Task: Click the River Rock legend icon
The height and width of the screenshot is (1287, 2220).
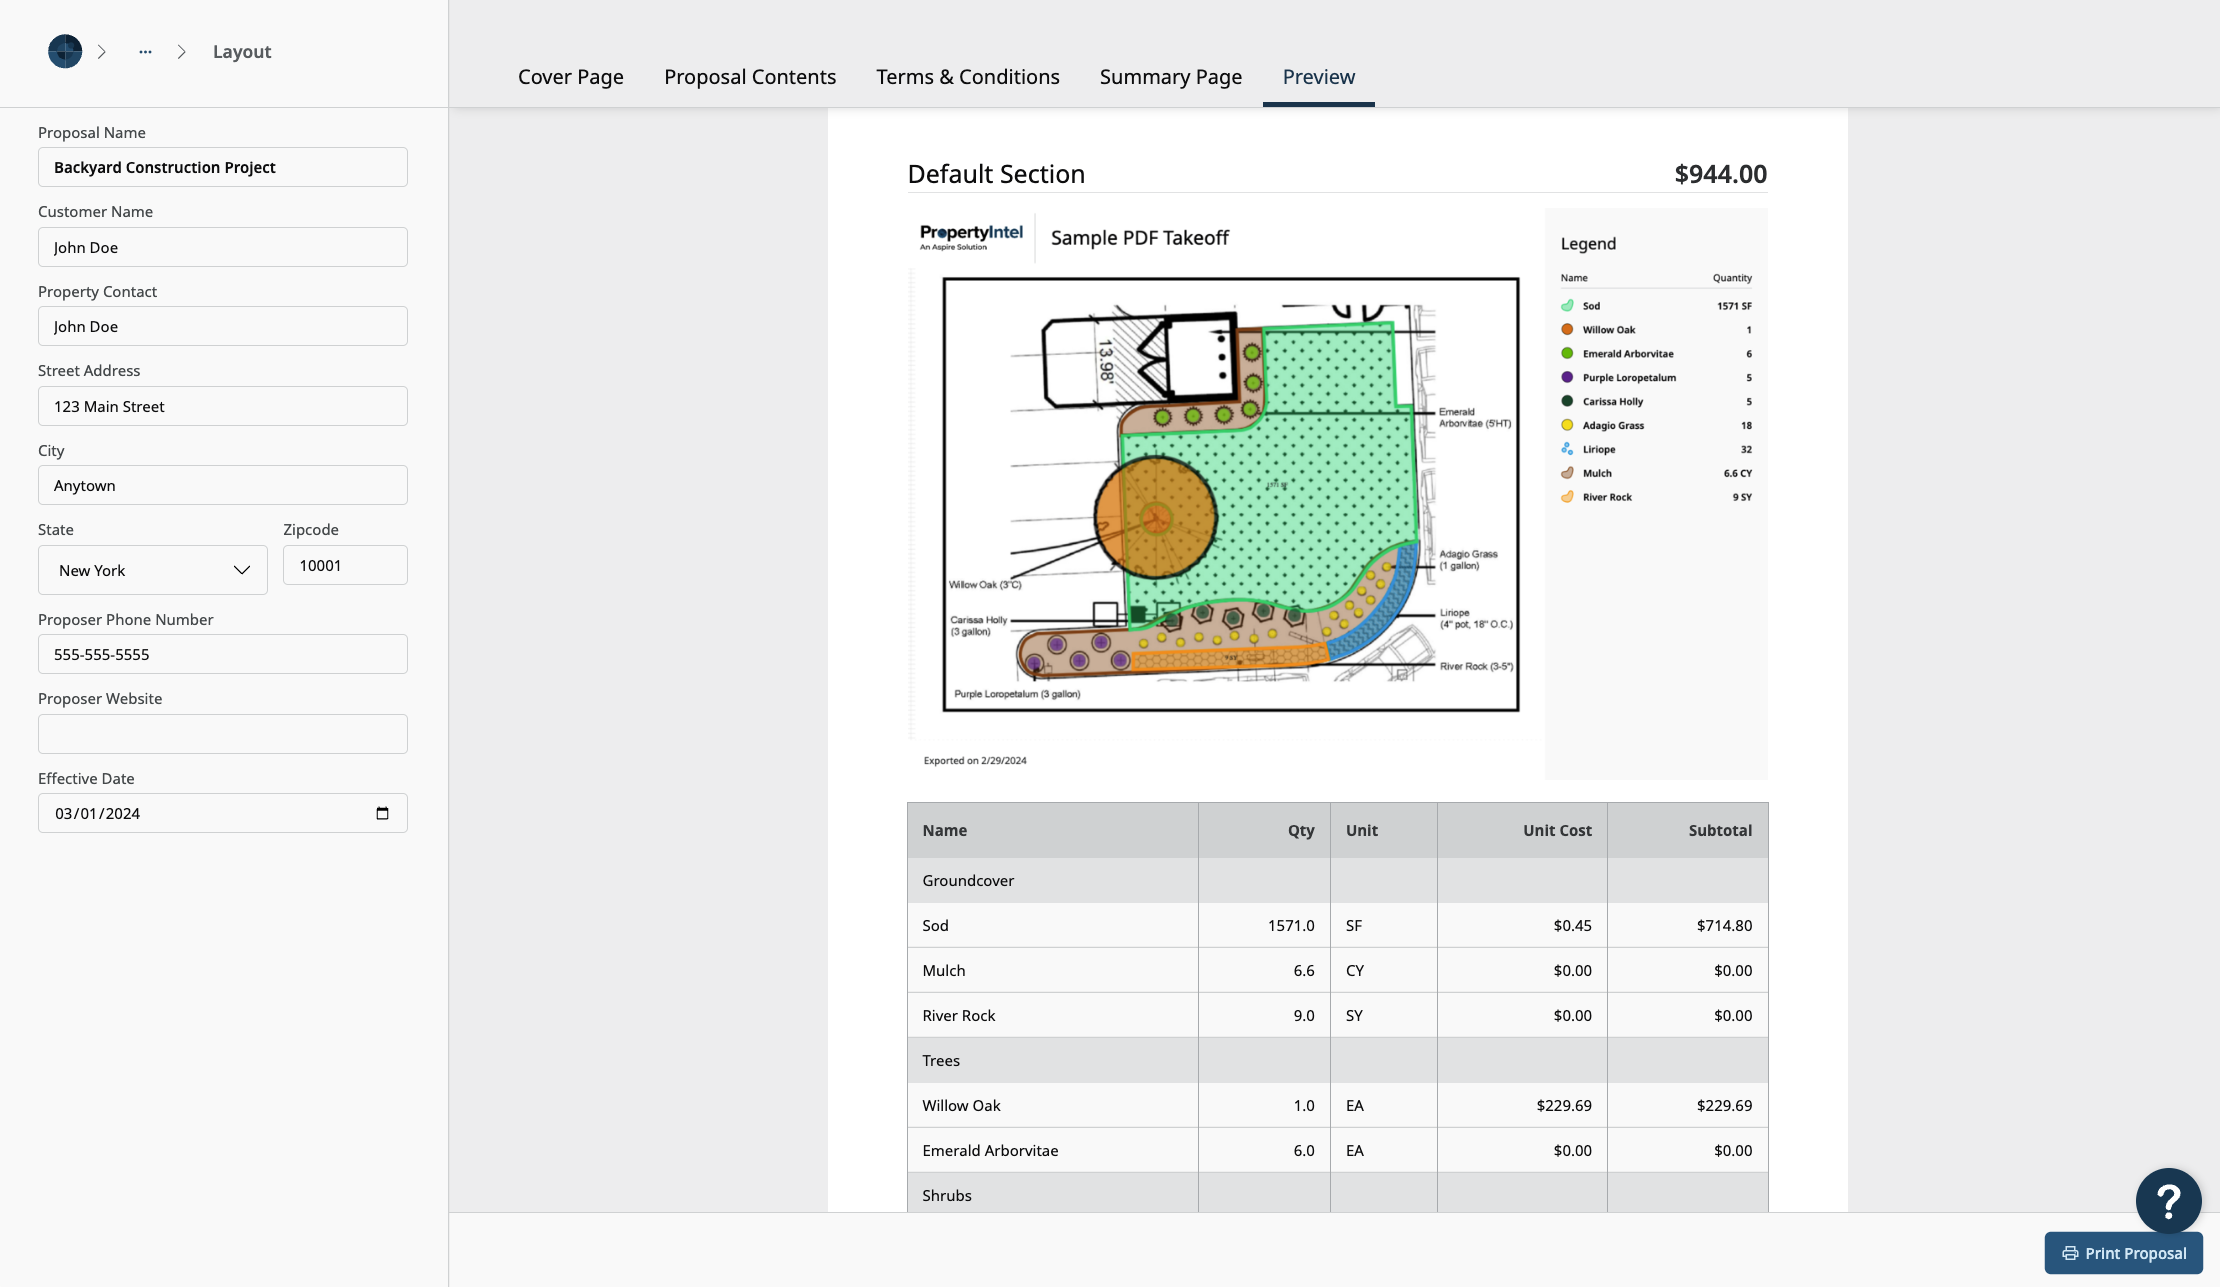Action: 1567,497
